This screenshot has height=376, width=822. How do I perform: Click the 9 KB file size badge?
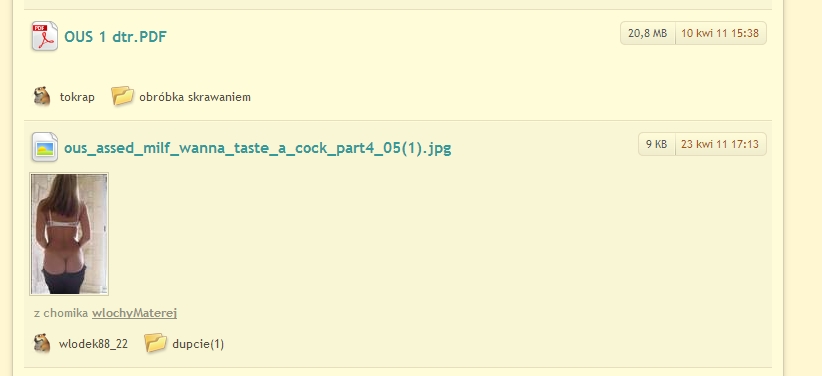(656, 144)
